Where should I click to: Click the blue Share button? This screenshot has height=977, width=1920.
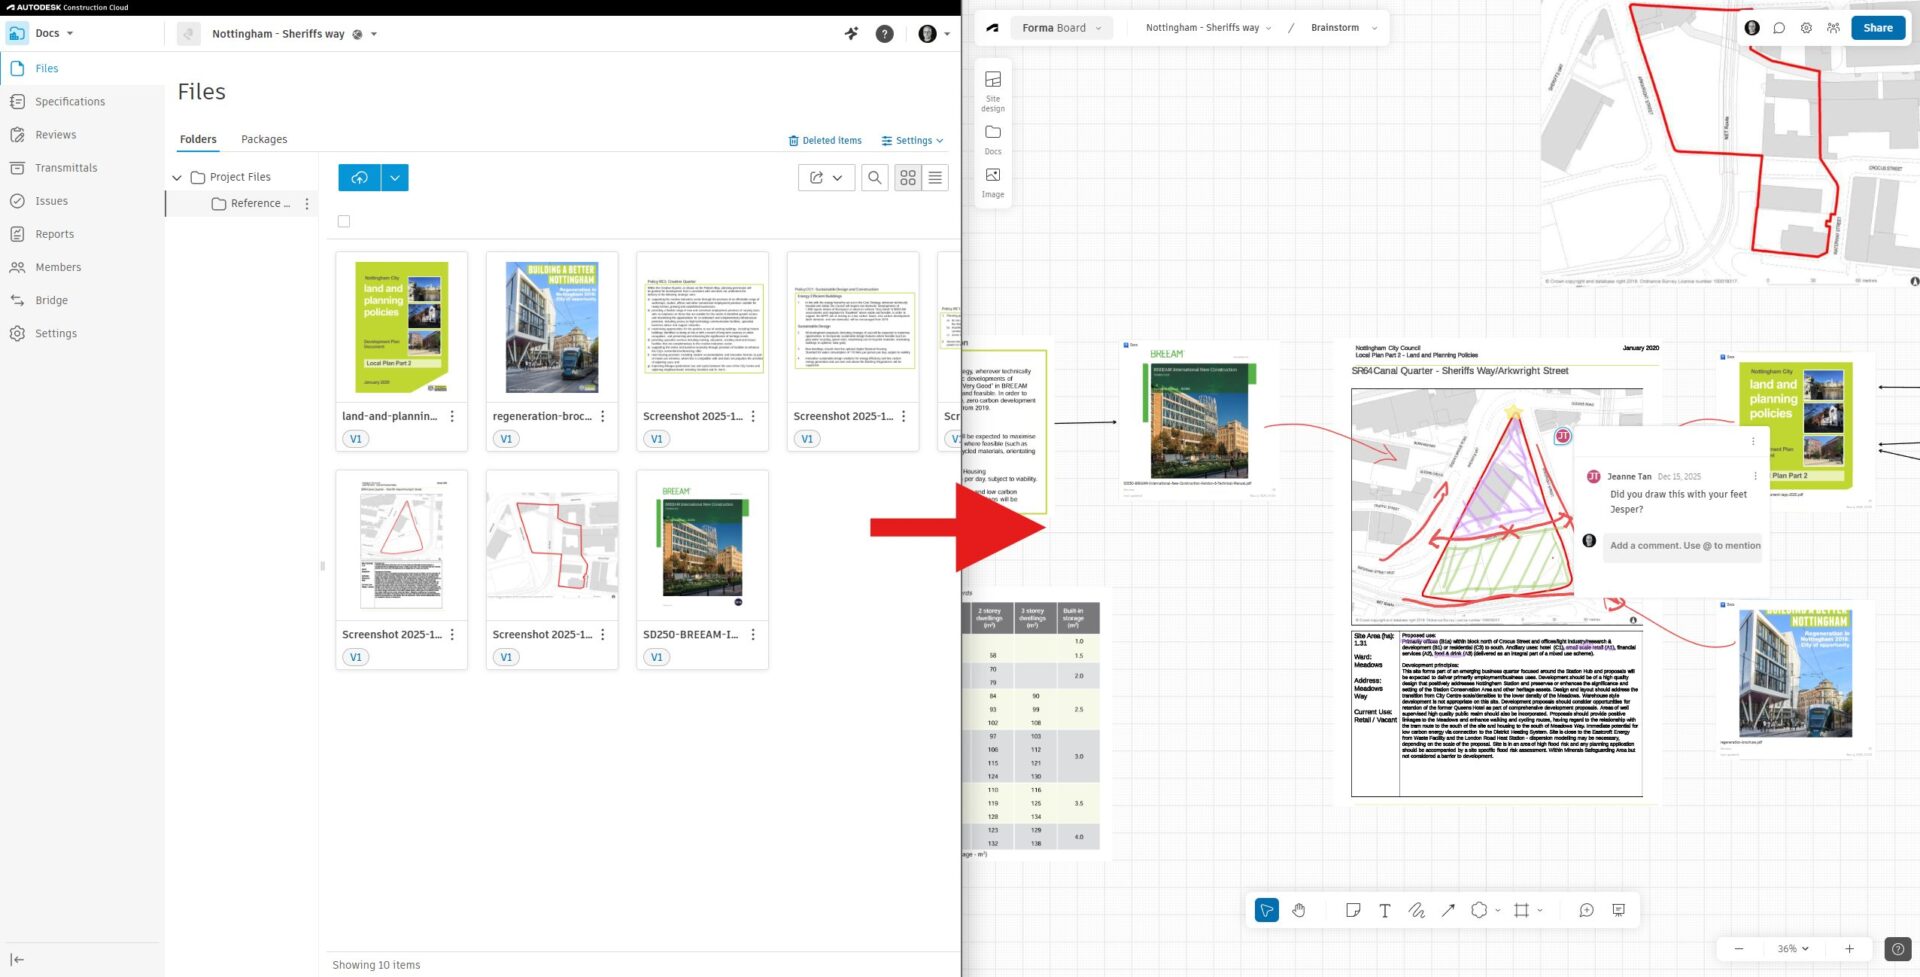point(1877,28)
